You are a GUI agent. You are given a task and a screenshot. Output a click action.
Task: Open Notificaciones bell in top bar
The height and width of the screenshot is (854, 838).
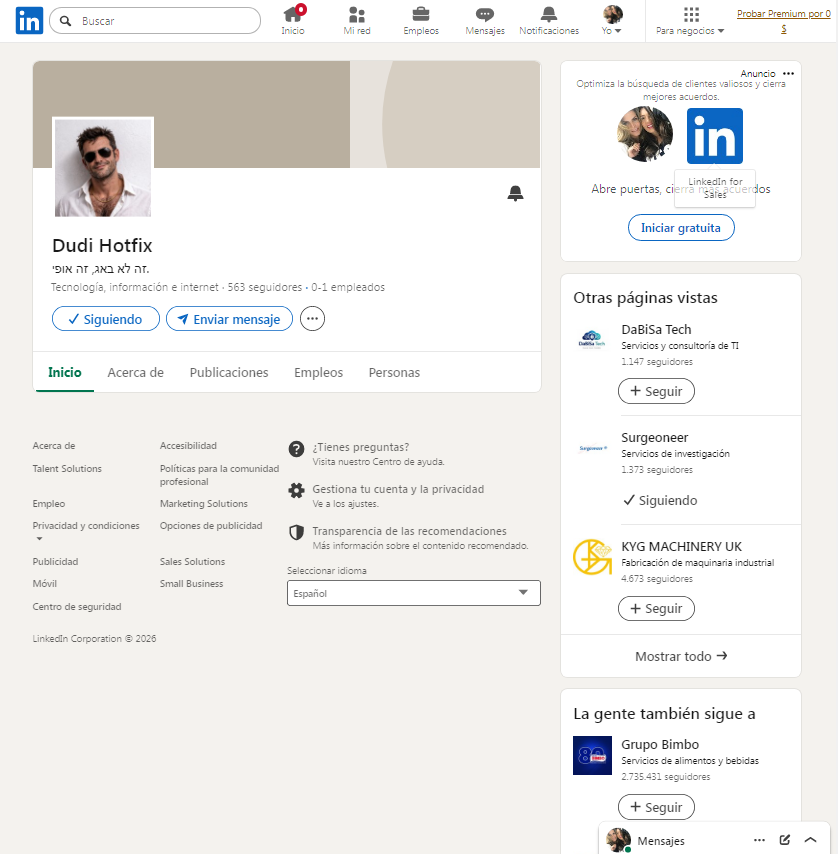click(x=549, y=14)
